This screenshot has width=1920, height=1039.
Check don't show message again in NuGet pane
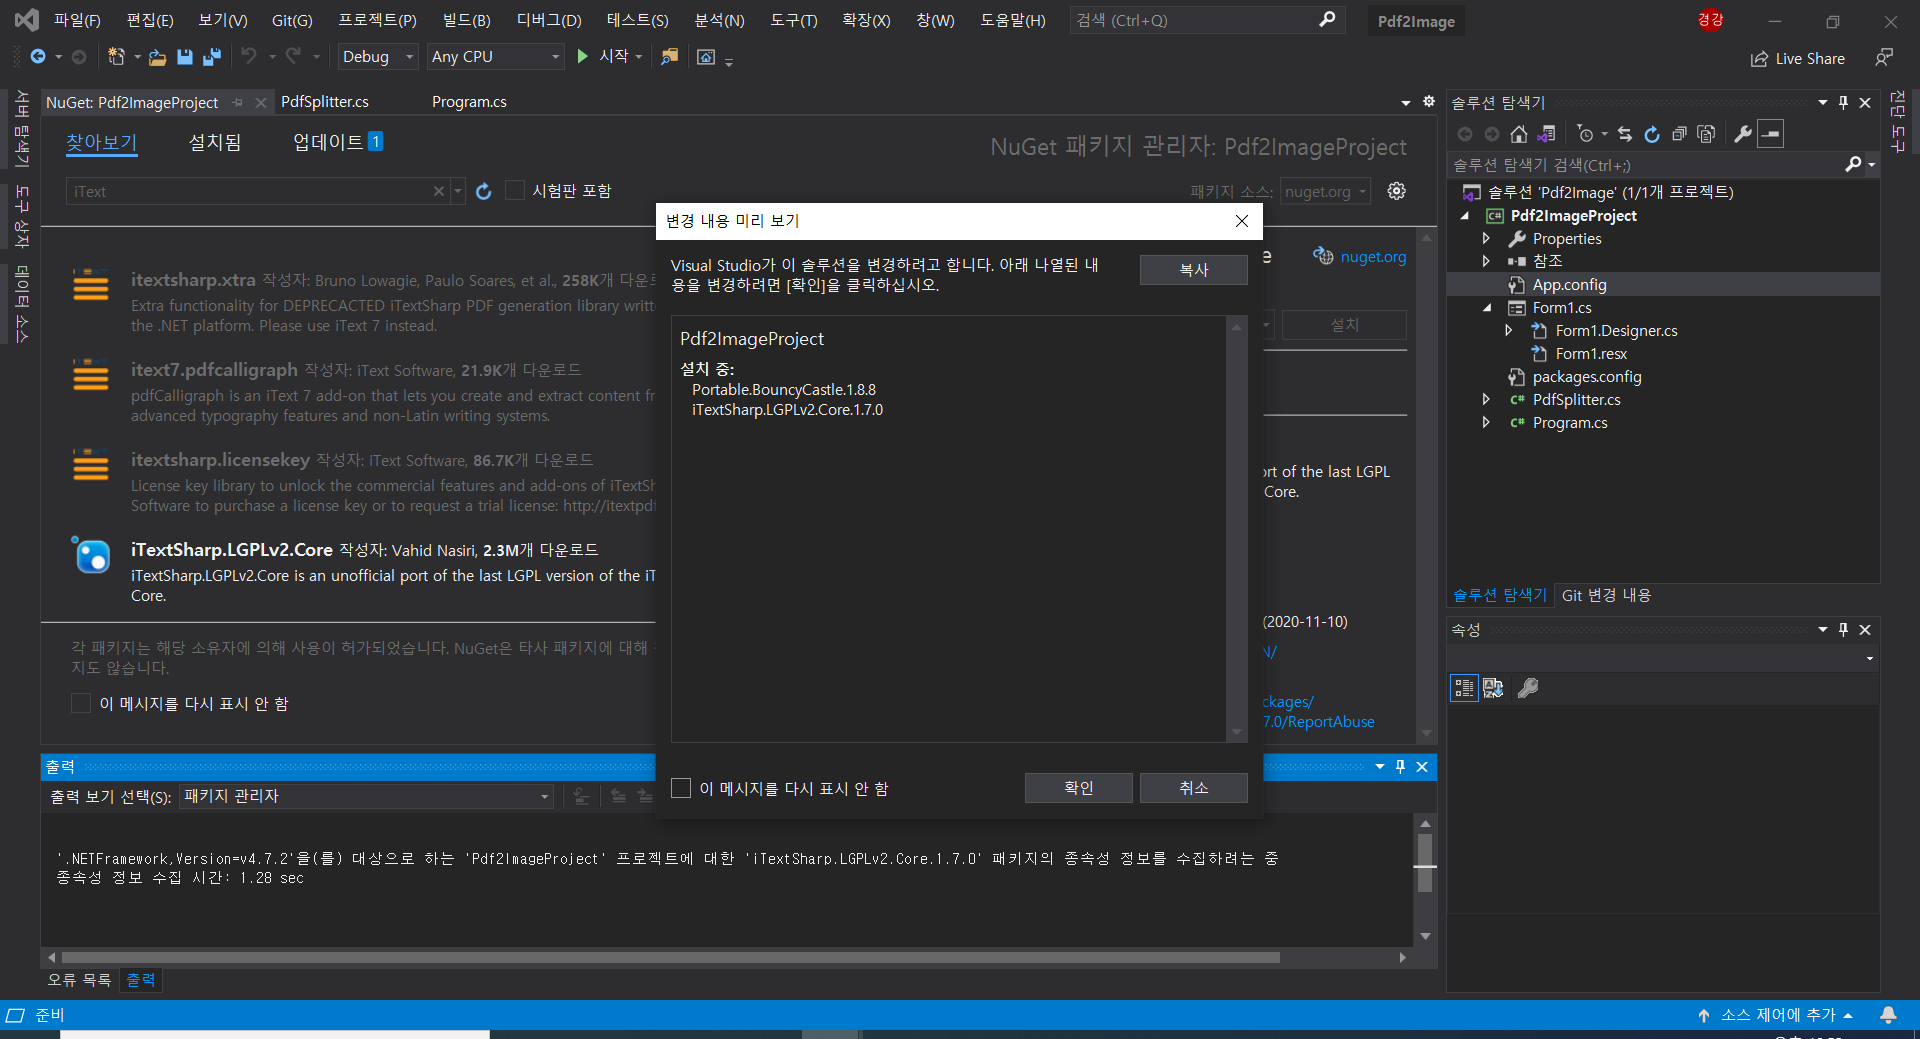[81, 703]
